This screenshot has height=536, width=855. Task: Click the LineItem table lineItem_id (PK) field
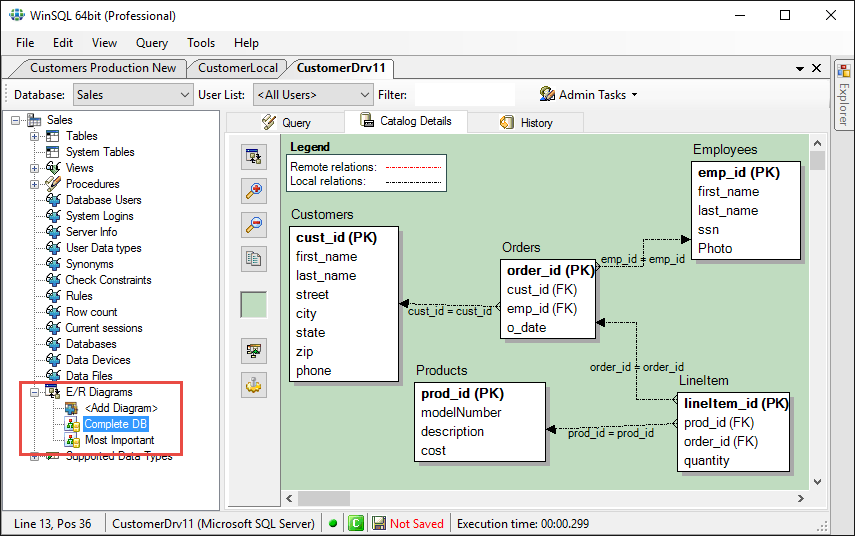736,403
